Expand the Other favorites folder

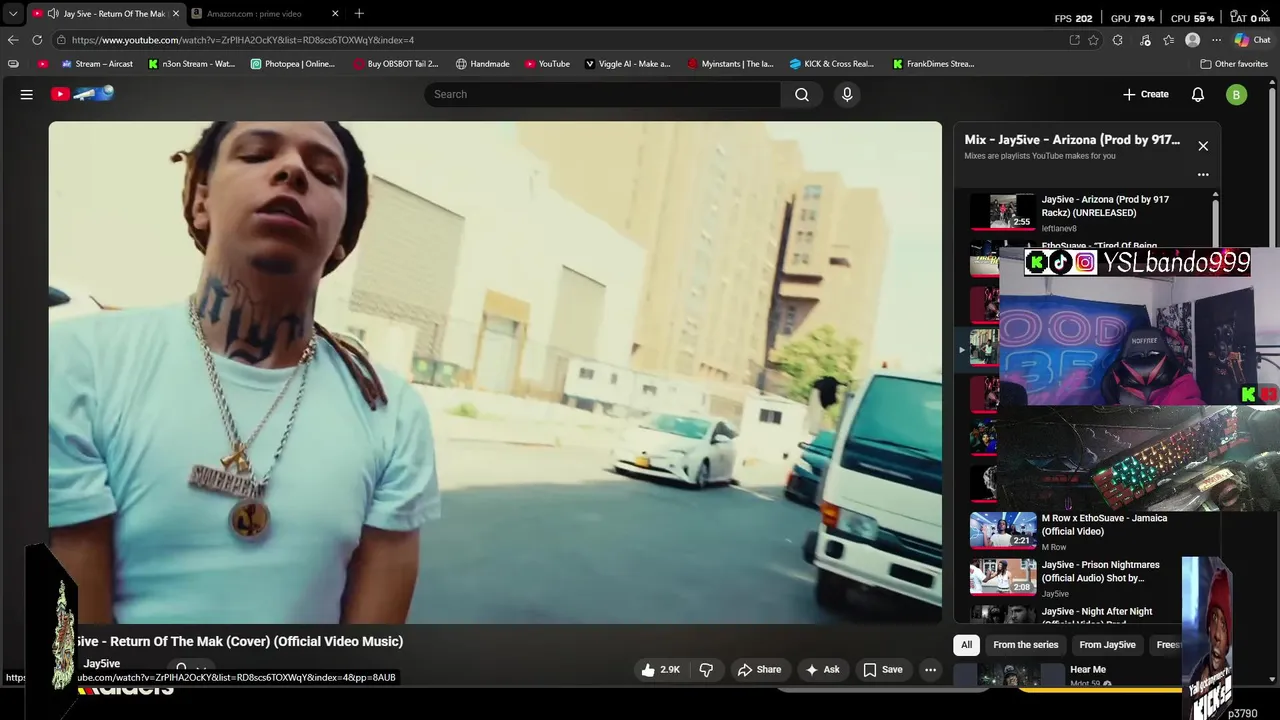[1234, 64]
